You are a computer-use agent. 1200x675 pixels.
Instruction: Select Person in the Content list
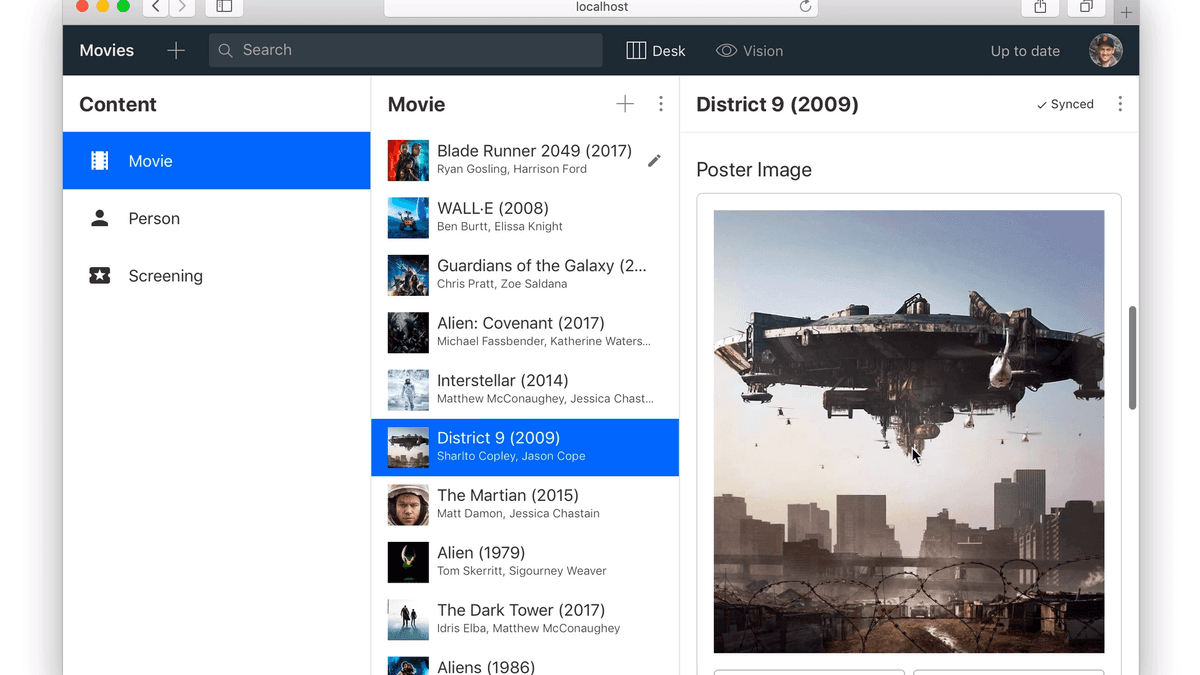(x=216, y=218)
